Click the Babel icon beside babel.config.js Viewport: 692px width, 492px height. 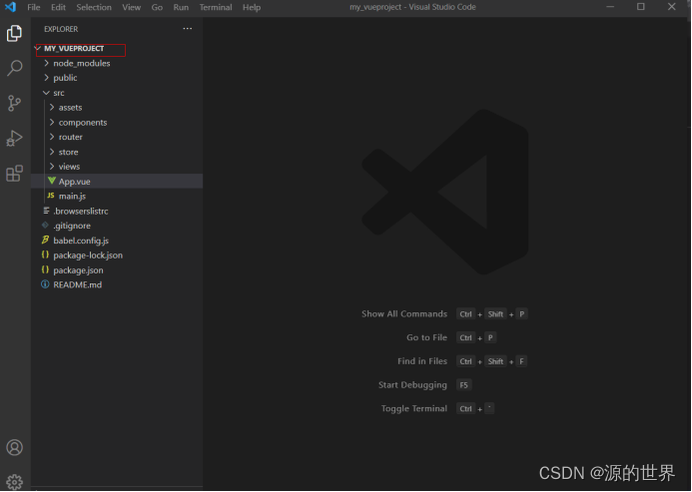(45, 240)
